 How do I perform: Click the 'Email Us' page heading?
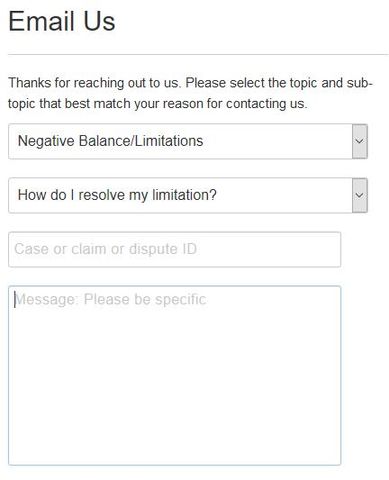62,21
